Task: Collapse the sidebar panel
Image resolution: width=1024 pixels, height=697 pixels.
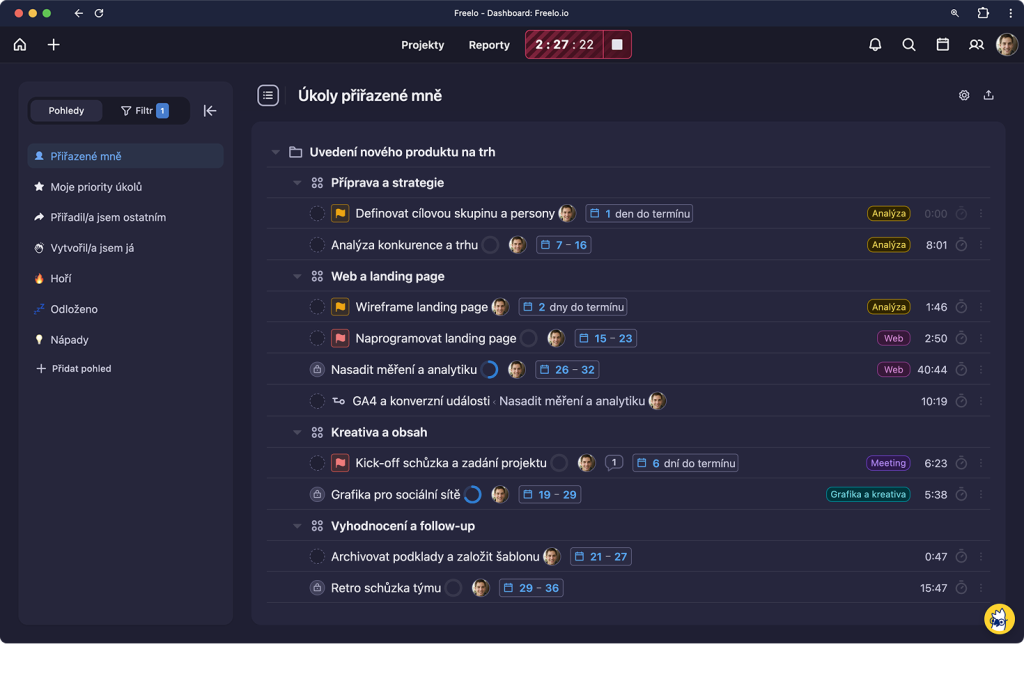Action: (x=210, y=110)
